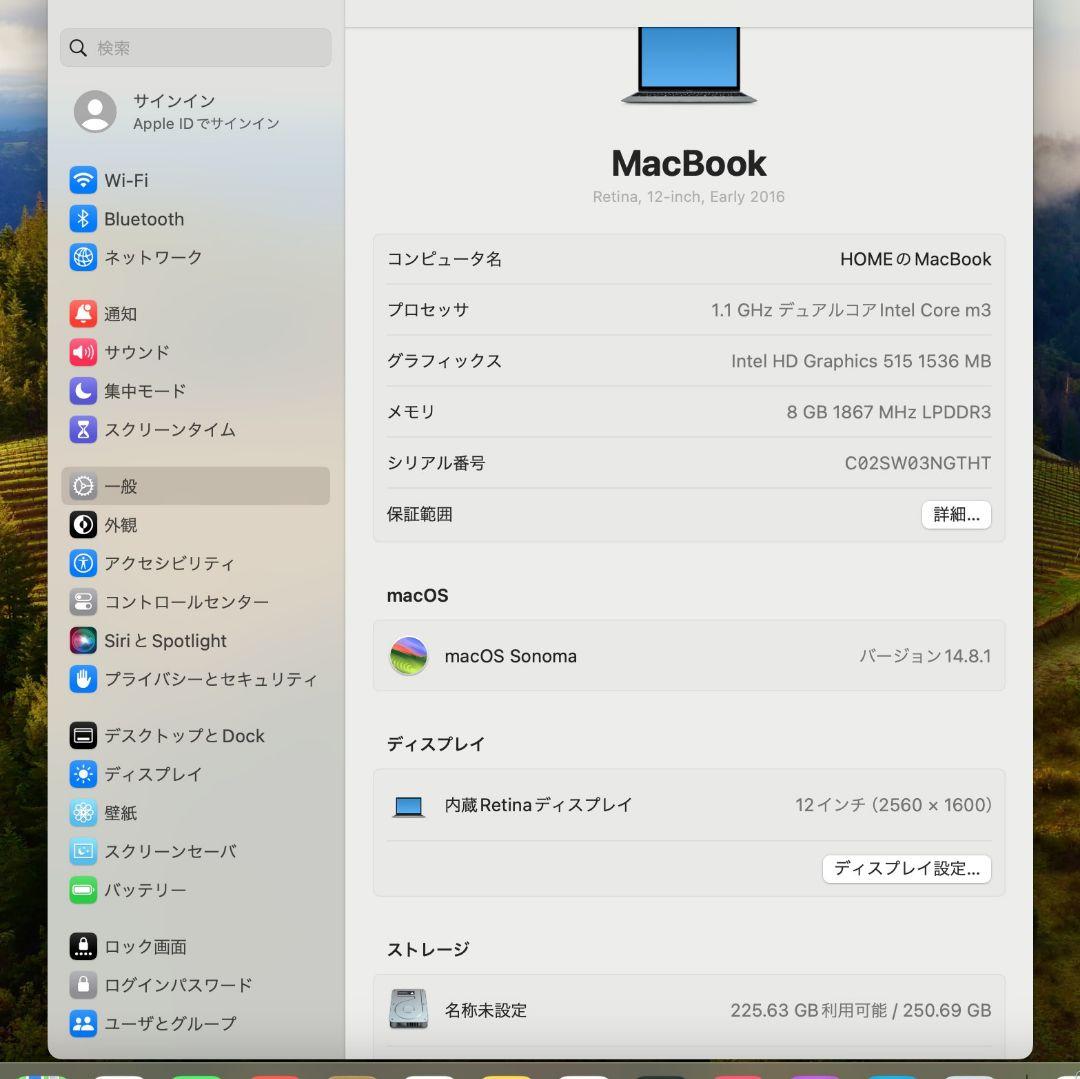Click the コンピュータ名 label
Image resolution: width=1080 pixels, height=1079 pixels.
(x=444, y=259)
